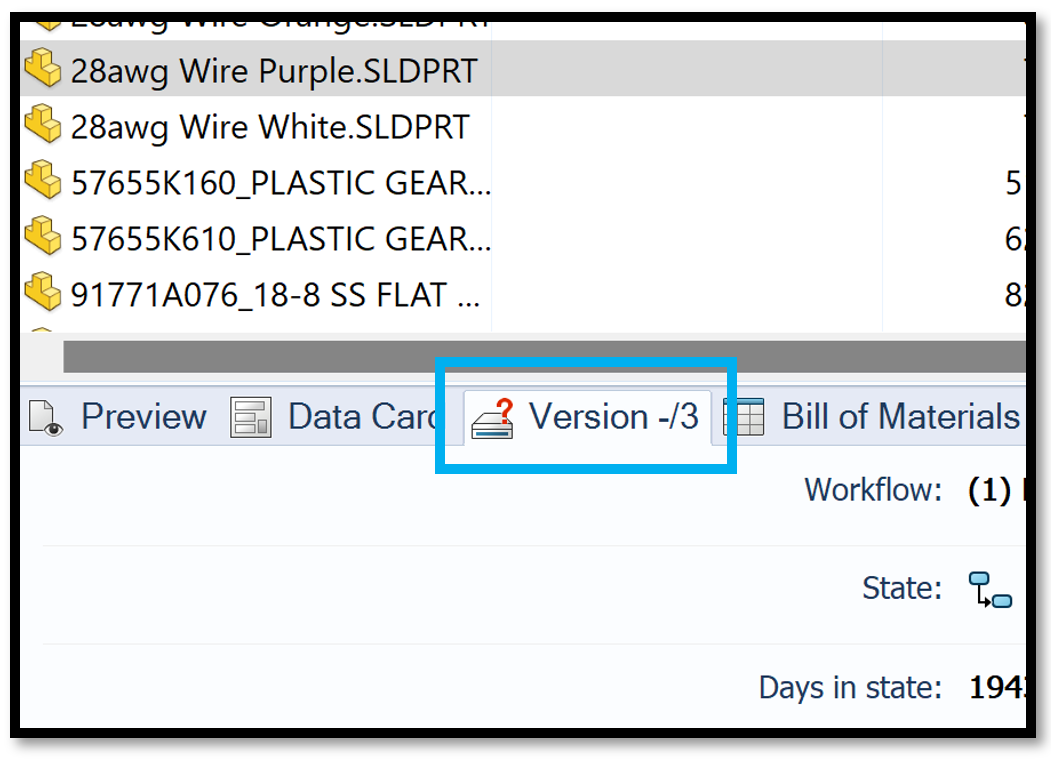Open the Bill of Materials tab
This screenshot has height=759, width=1051.
tap(899, 417)
